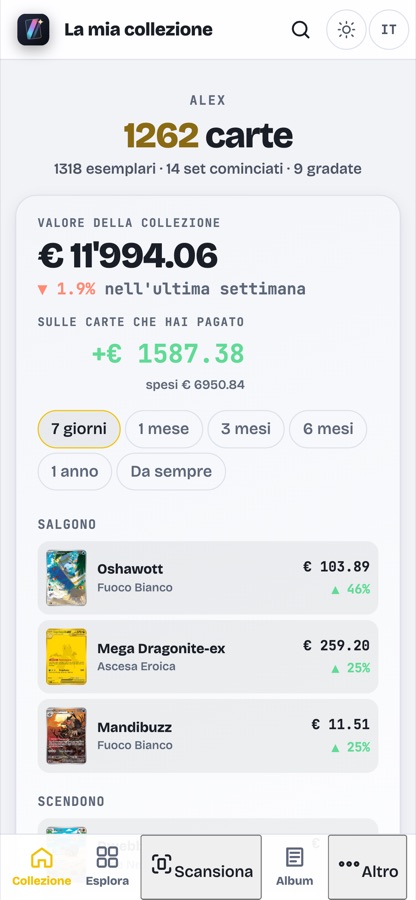Open the Mega Dragonite-ex card image
The height and width of the screenshot is (900, 416).
pyautogui.click(x=66, y=657)
